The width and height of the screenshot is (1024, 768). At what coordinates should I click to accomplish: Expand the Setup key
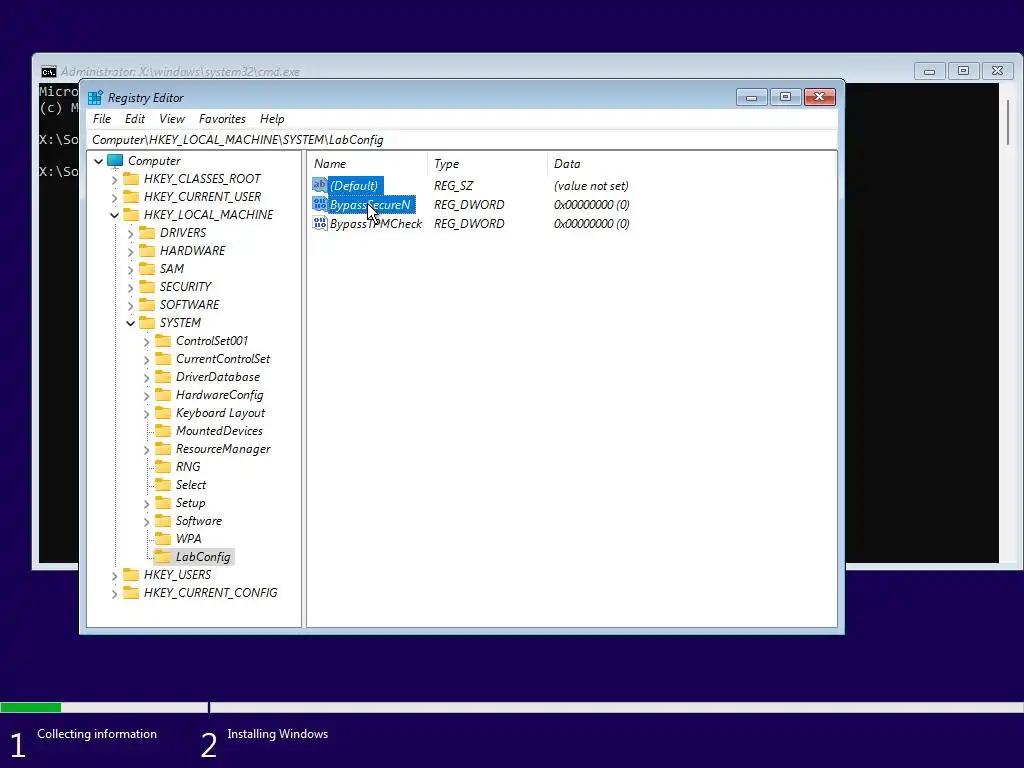(146, 504)
